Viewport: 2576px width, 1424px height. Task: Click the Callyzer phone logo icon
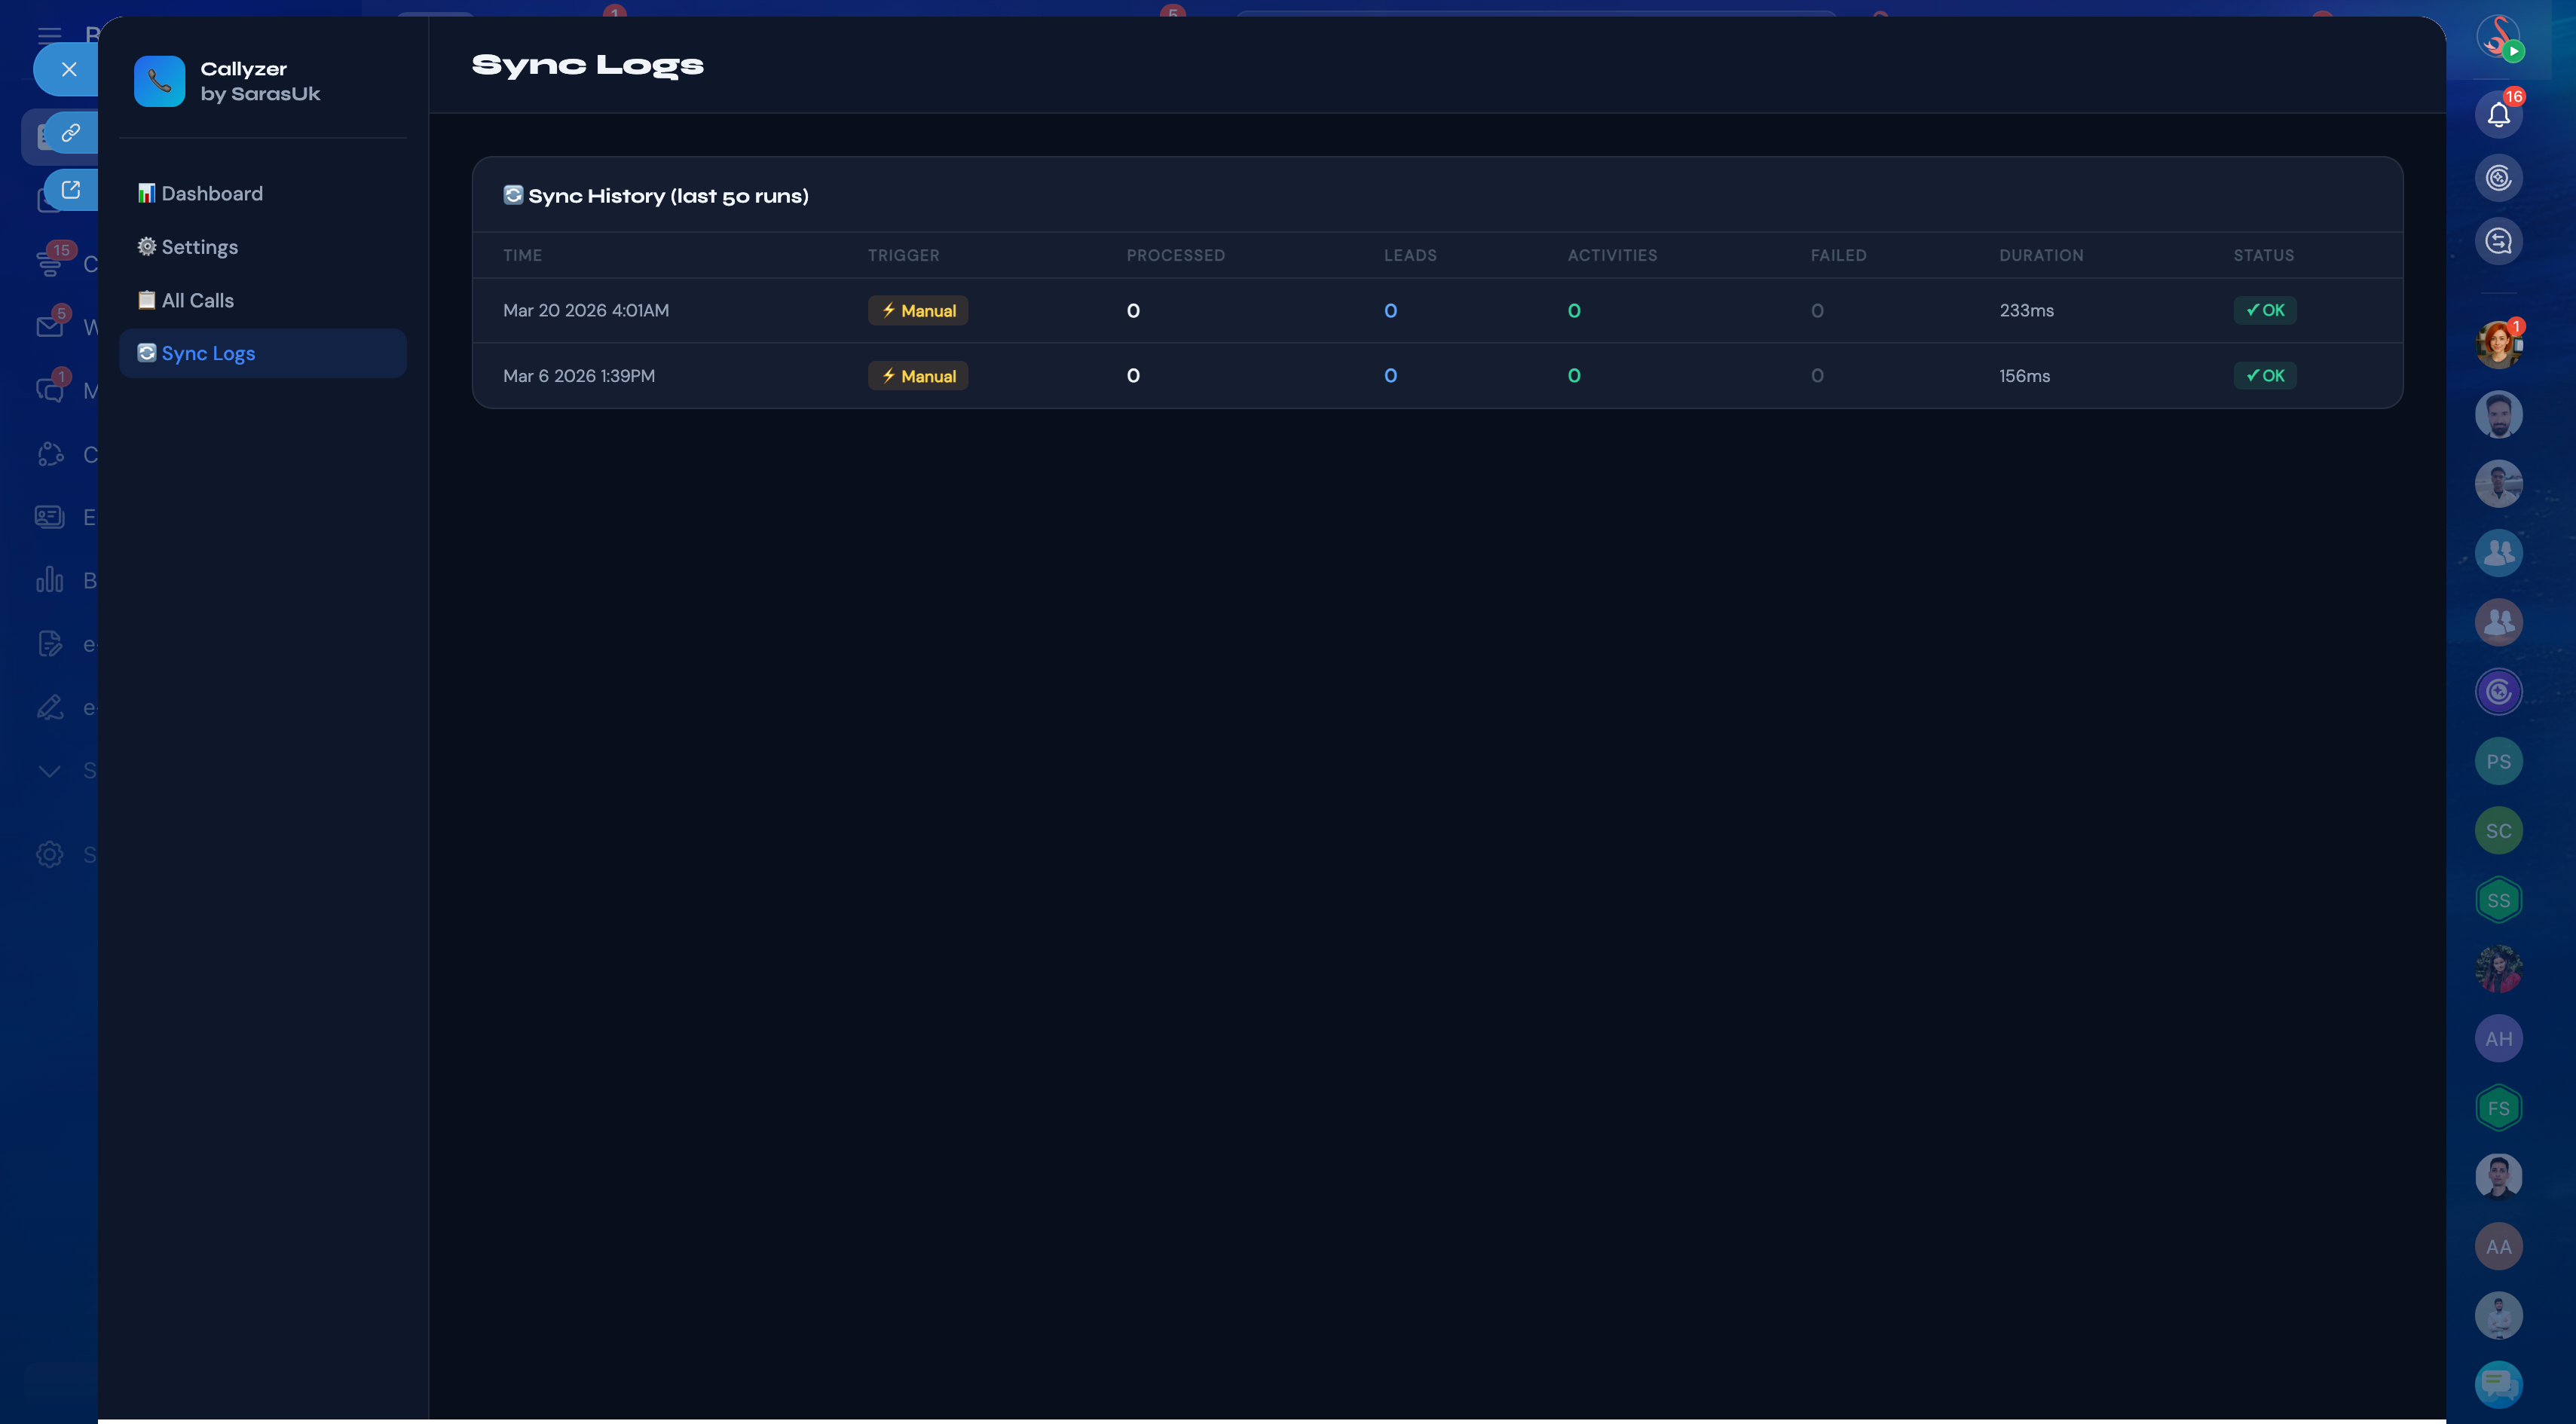[x=159, y=81]
